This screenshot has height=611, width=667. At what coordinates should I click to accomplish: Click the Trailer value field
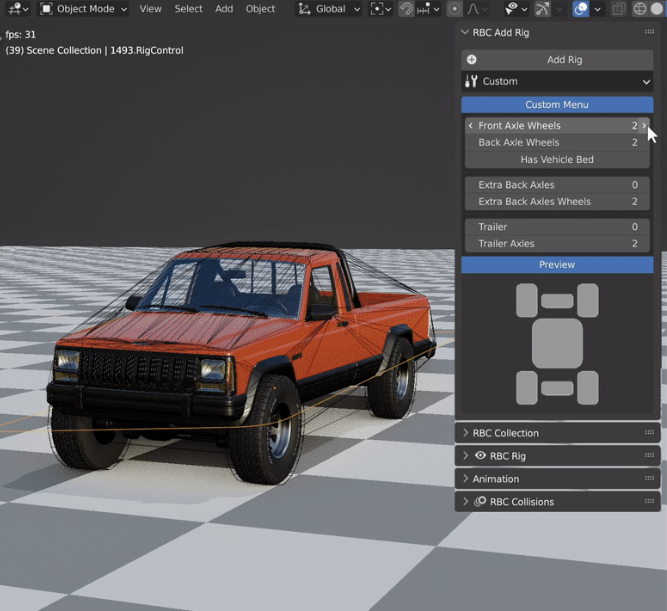(557, 227)
